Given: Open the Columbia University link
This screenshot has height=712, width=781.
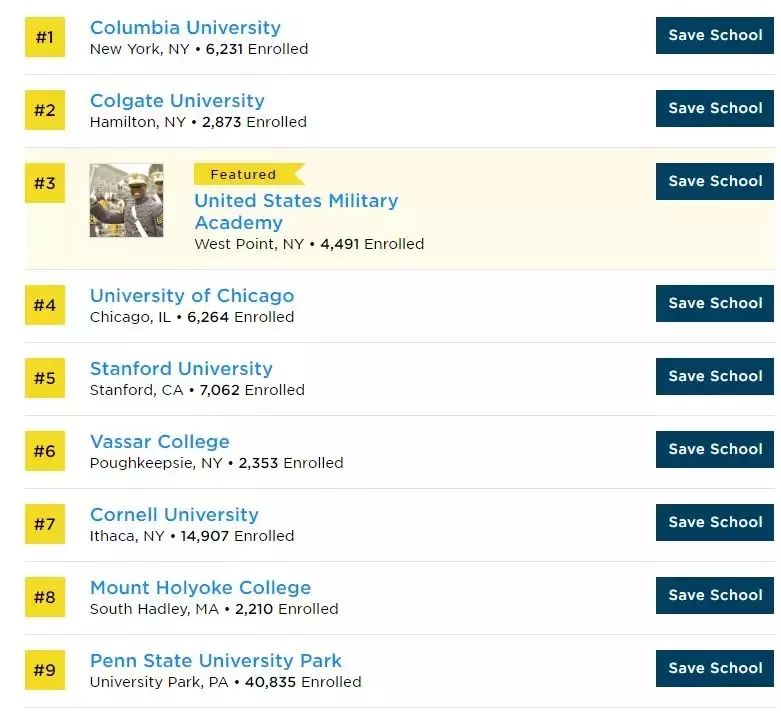Looking at the screenshot, I should click(185, 28).
